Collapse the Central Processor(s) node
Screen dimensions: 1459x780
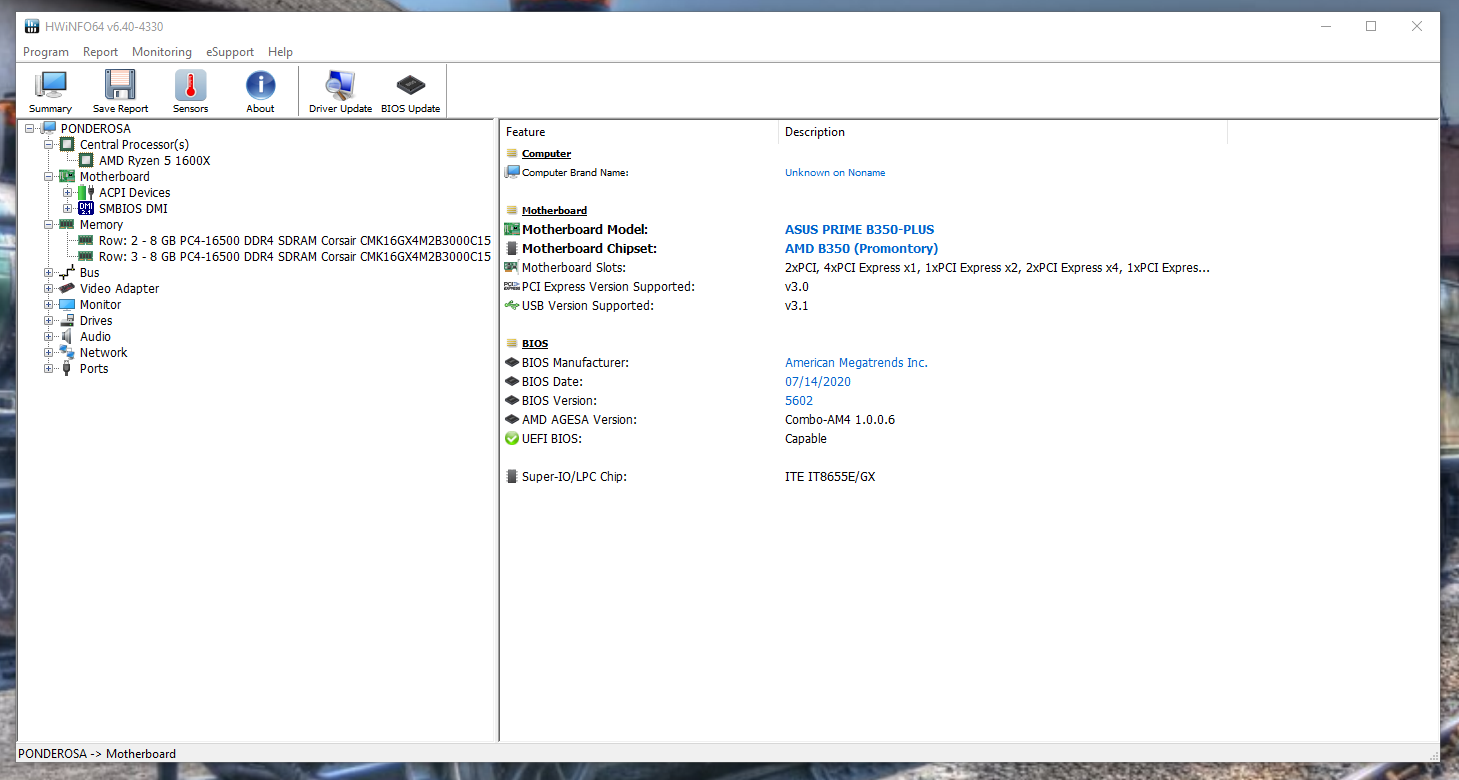pyautogui.click(x=49, y=145)
